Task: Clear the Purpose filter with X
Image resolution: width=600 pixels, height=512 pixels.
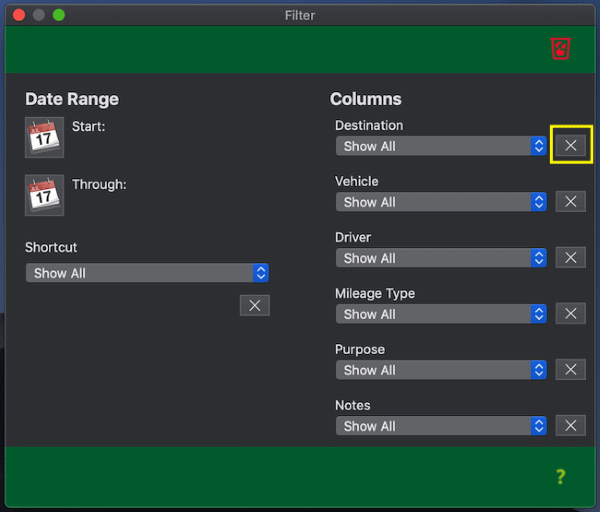Action: [570, 370]
